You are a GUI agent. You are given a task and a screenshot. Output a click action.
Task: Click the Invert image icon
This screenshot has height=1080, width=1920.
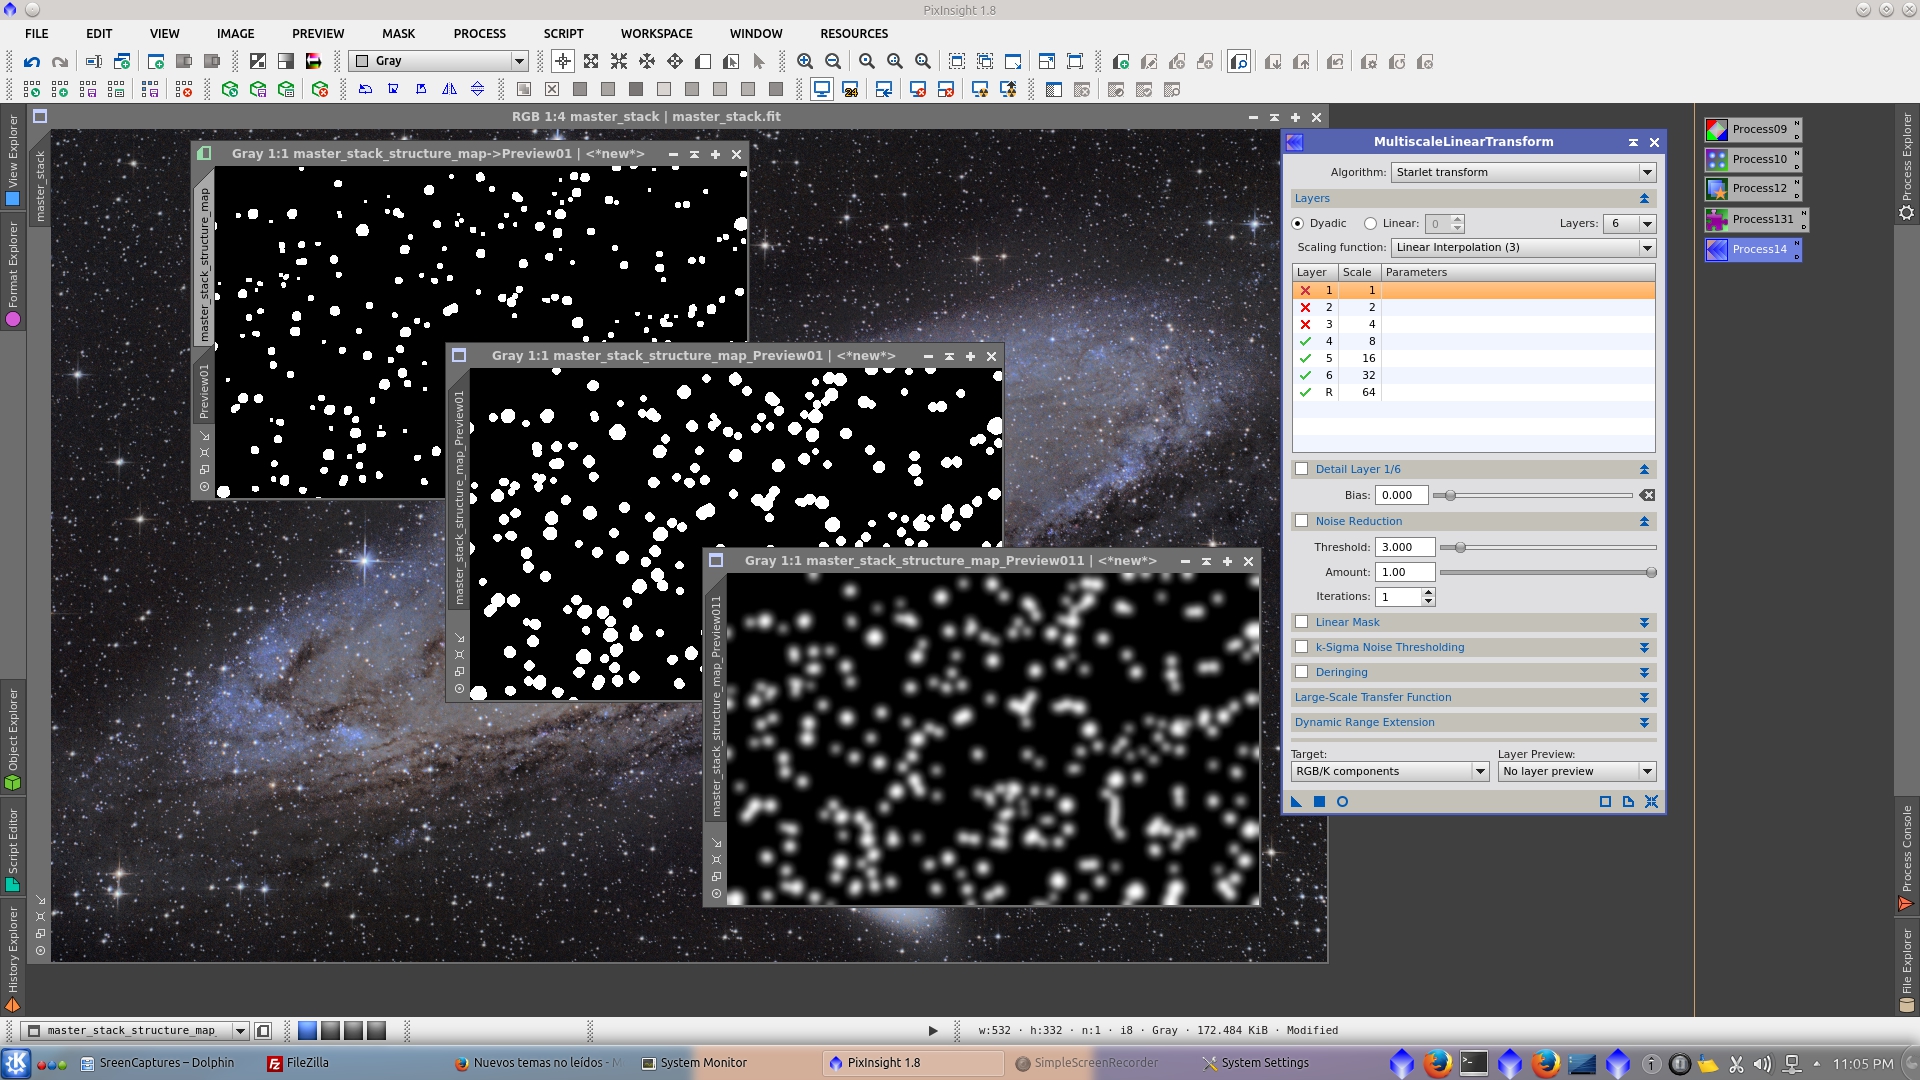[258, 61]
